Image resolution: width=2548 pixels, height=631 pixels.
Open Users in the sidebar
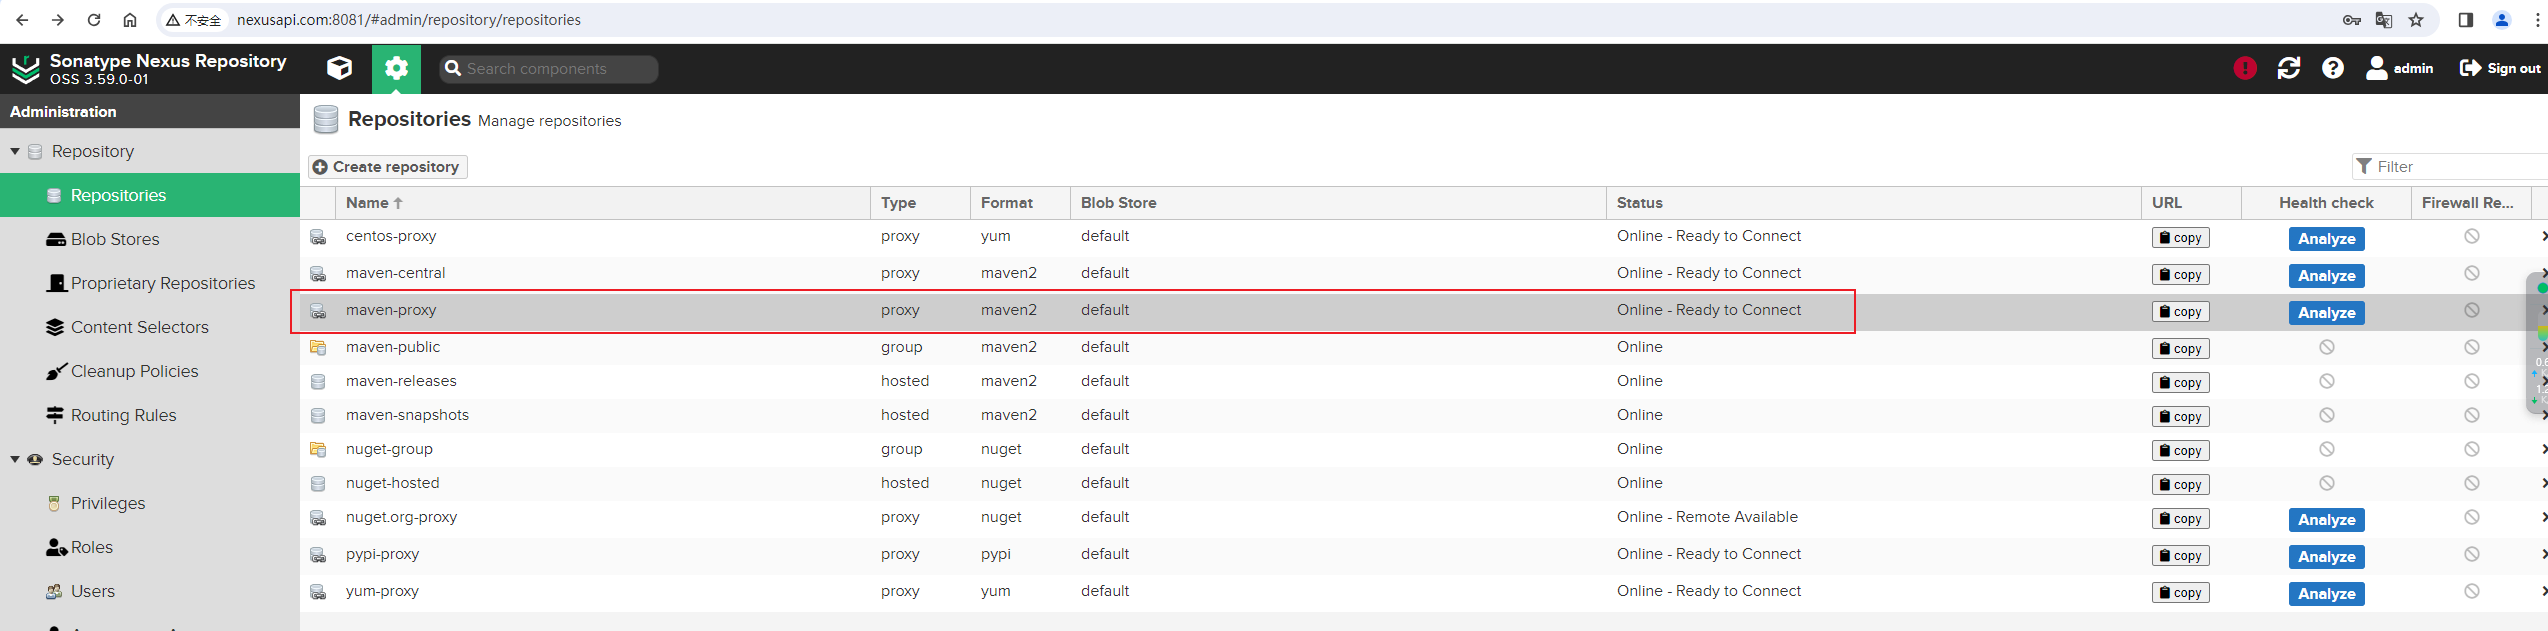(150, 591)
